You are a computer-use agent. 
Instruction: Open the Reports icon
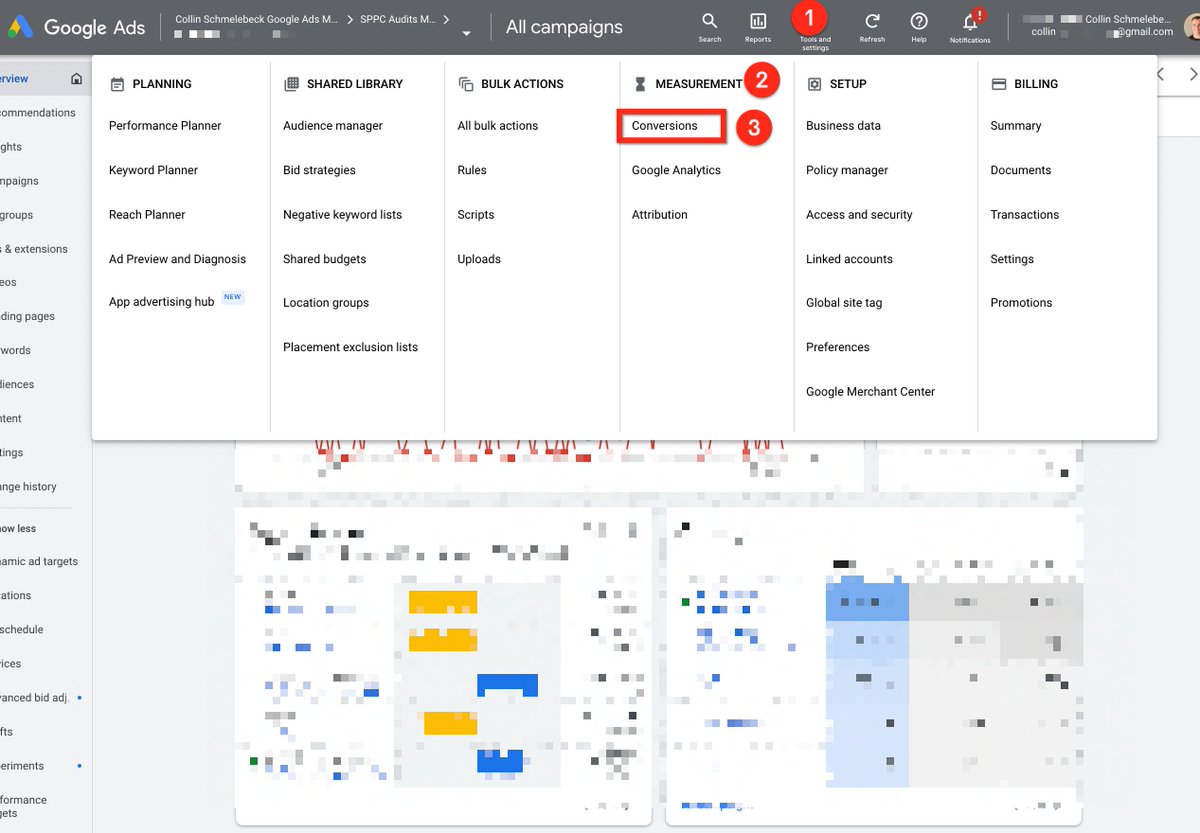tap(758, 26)
